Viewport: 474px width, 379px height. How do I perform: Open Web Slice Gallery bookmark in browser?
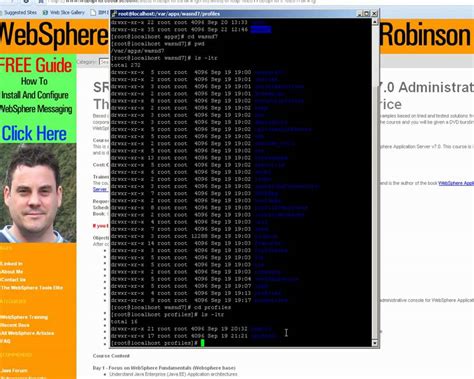click(x=67, y=12)
